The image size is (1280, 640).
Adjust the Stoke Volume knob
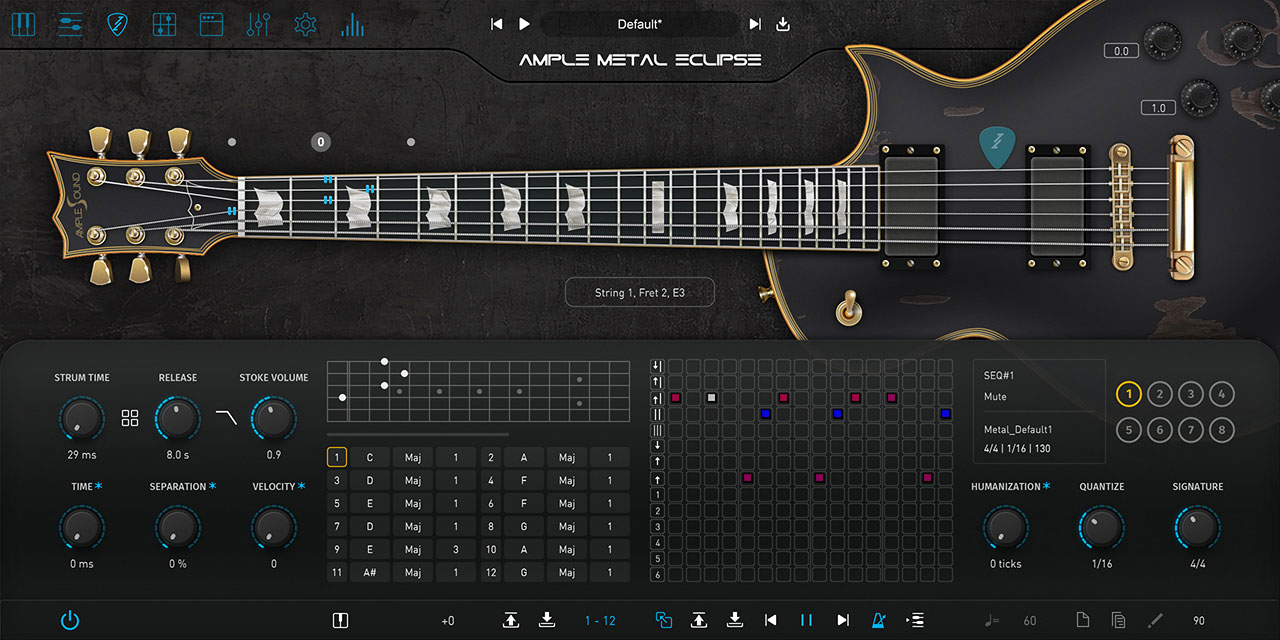coord(273,419)
